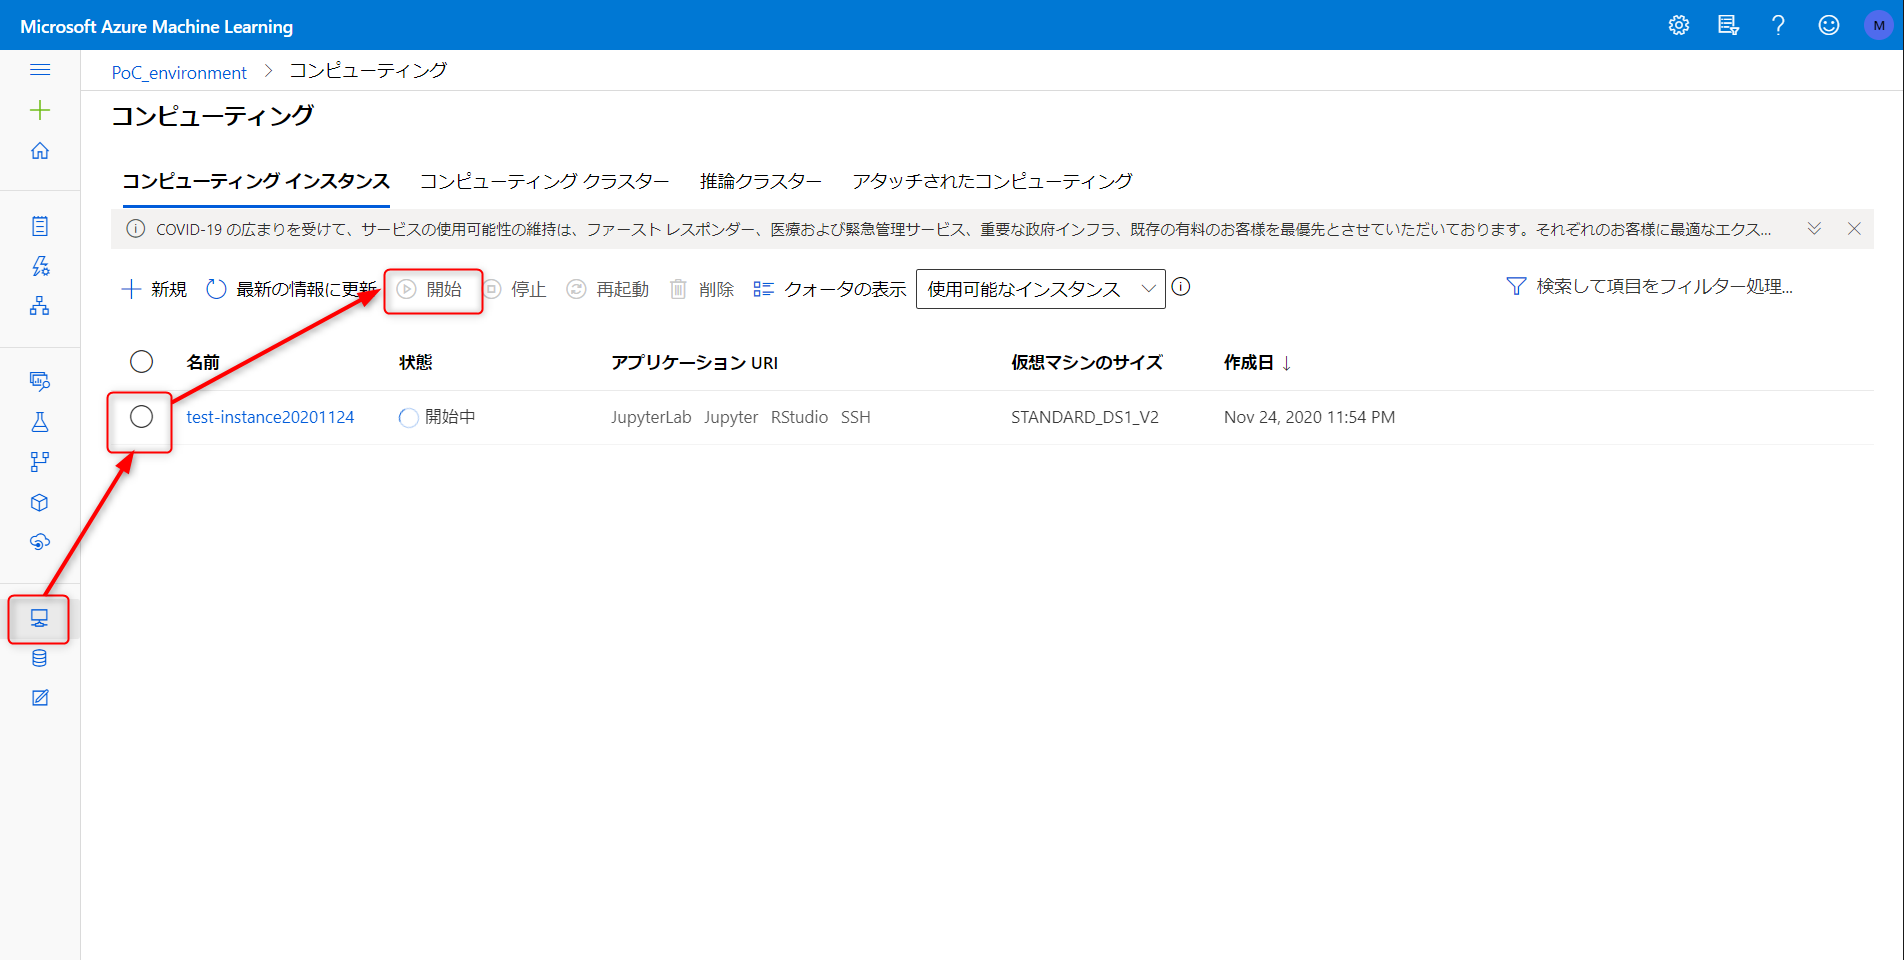
Task: Switch to コンピューティング インスタンス tab
Action: click(256, 181)
